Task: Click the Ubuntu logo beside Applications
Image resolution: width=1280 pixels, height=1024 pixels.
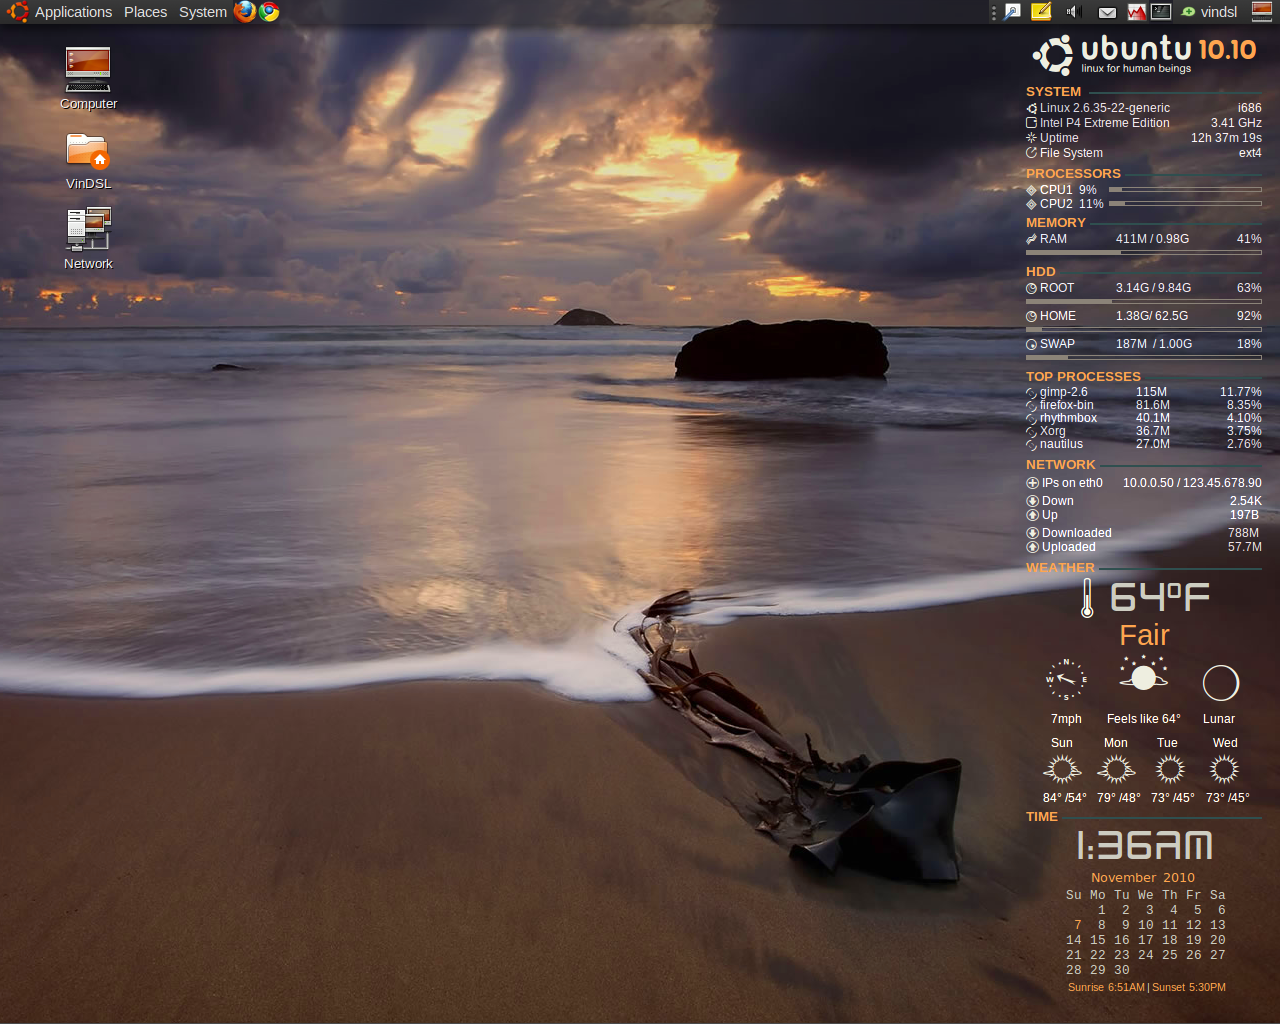Action: click(x=16, y=12)
